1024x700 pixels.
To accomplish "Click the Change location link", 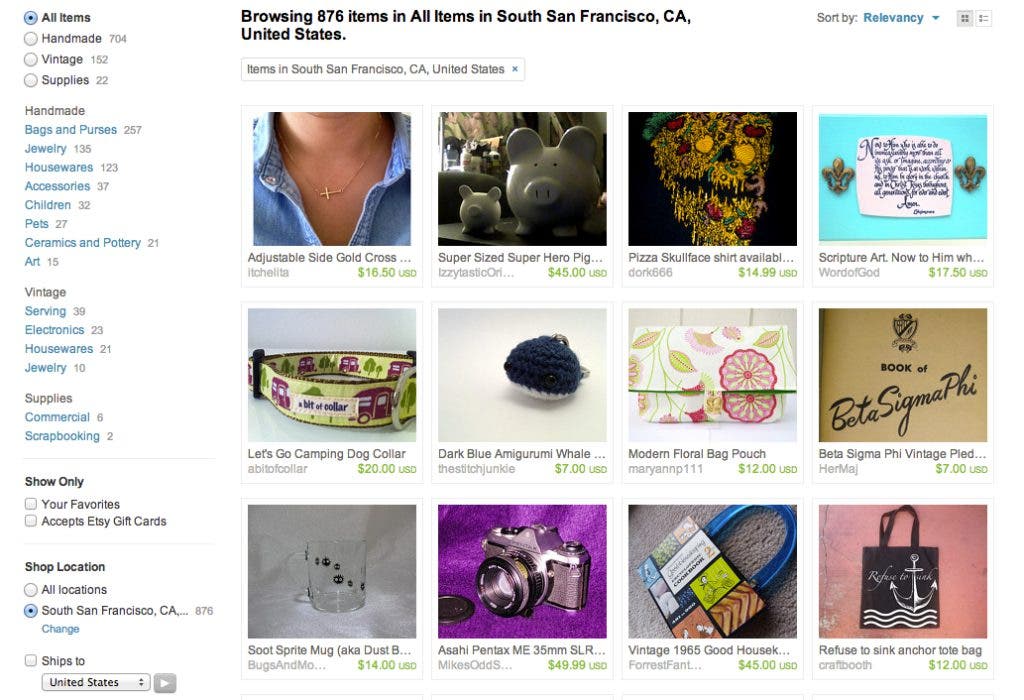I will [60, 629].
